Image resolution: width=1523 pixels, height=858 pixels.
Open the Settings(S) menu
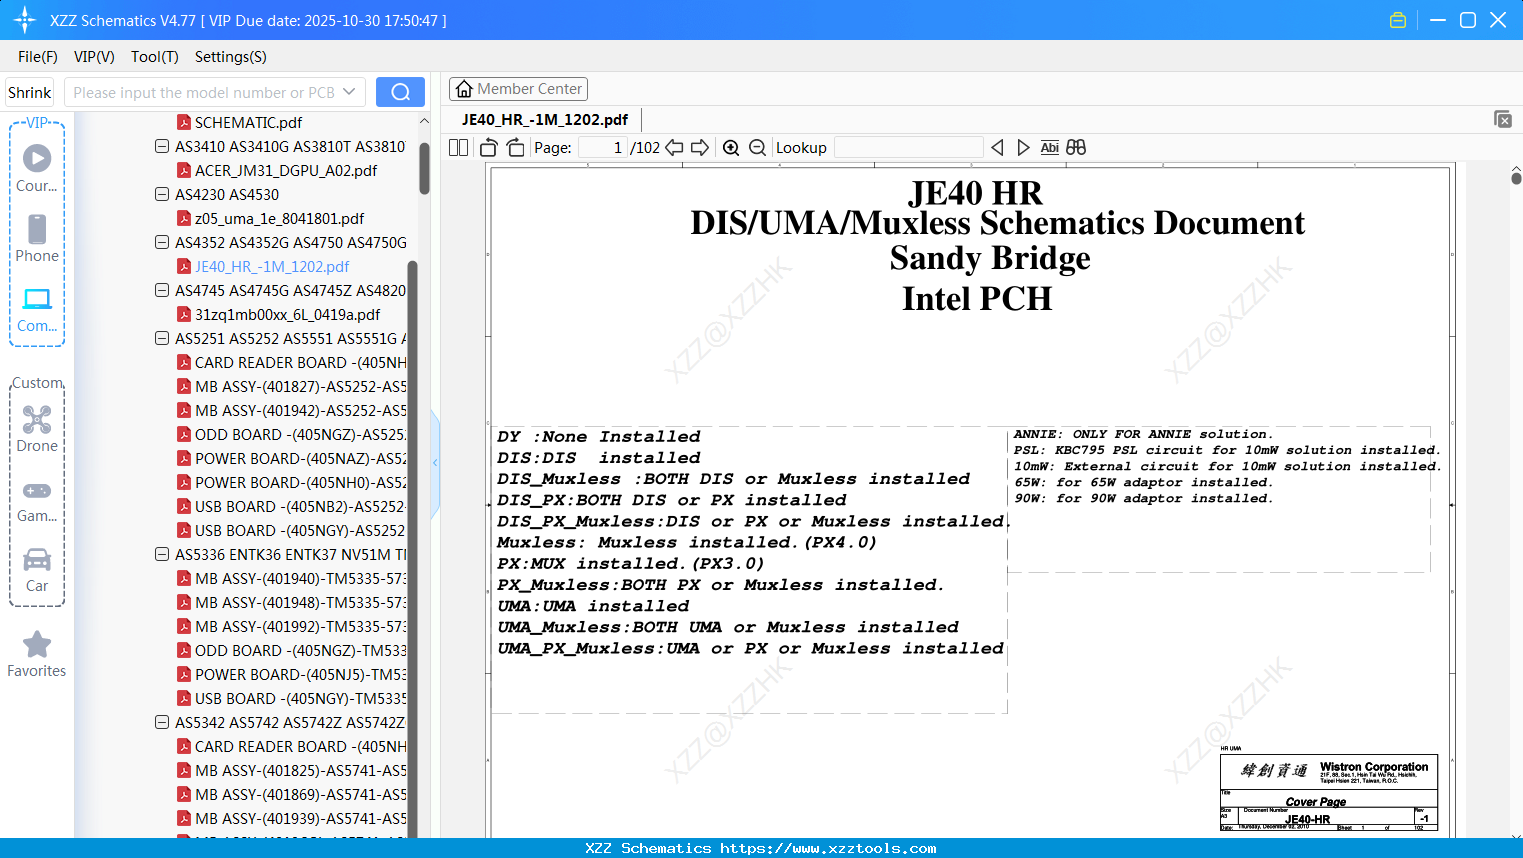pos(231,57)
